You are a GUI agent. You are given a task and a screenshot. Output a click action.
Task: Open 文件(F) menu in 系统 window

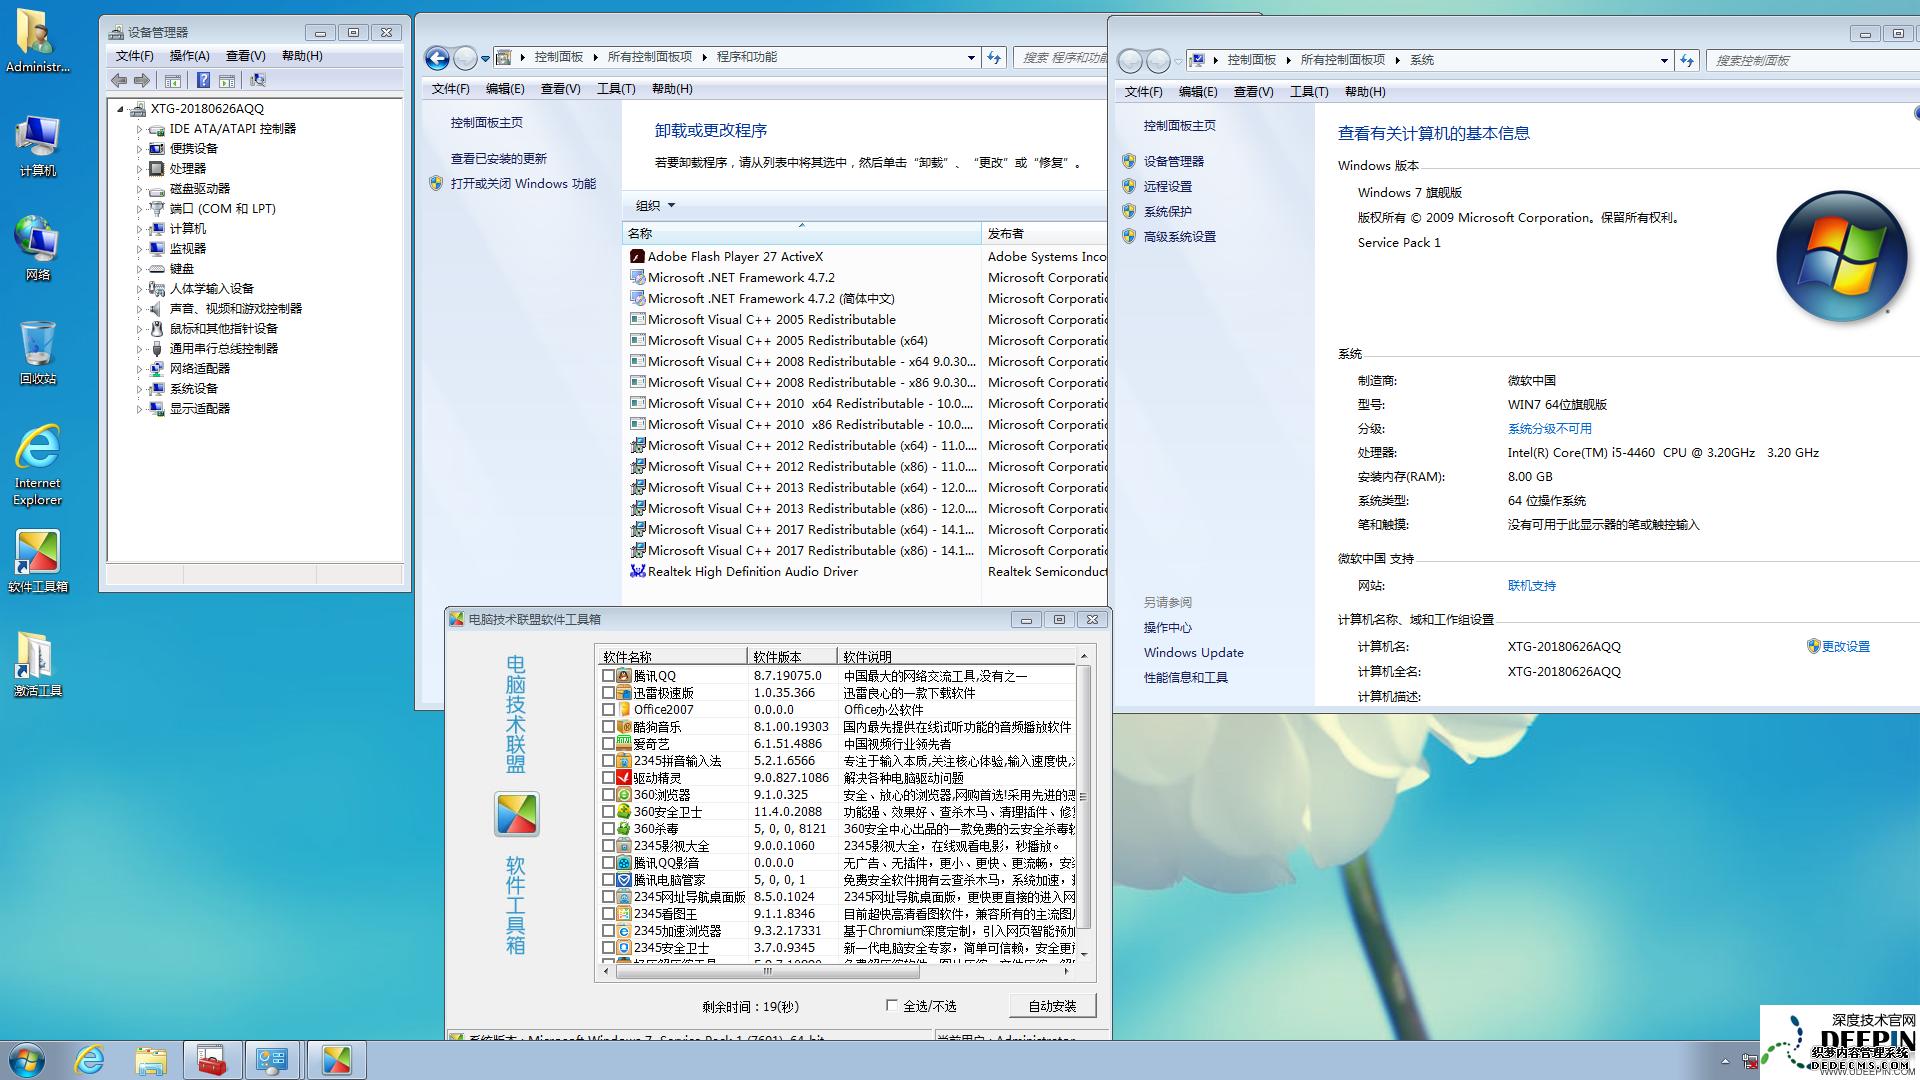point(1143,92)
